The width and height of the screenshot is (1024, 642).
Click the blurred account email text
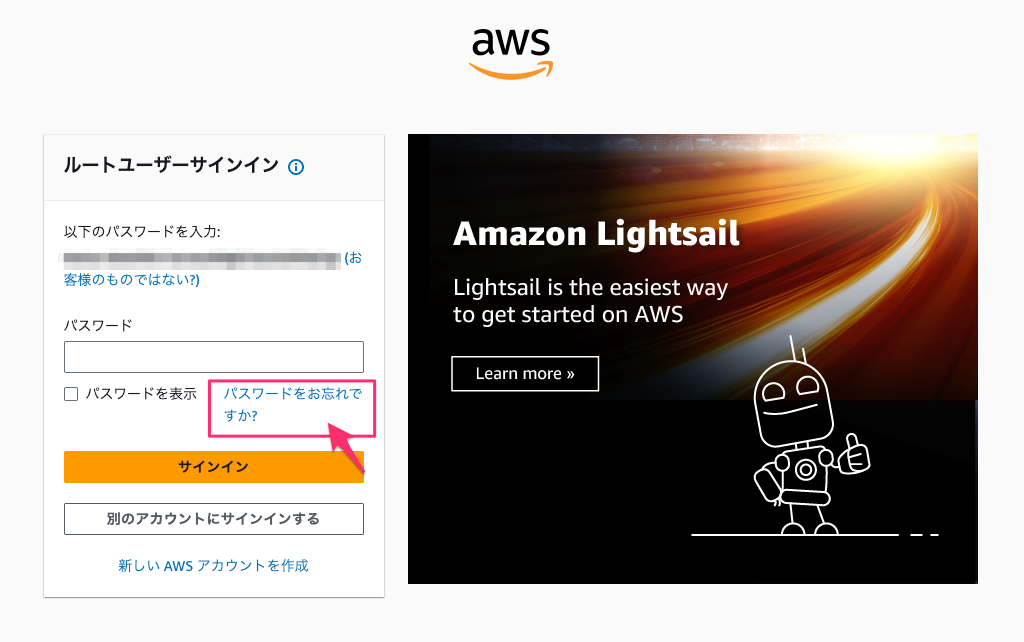202,259
